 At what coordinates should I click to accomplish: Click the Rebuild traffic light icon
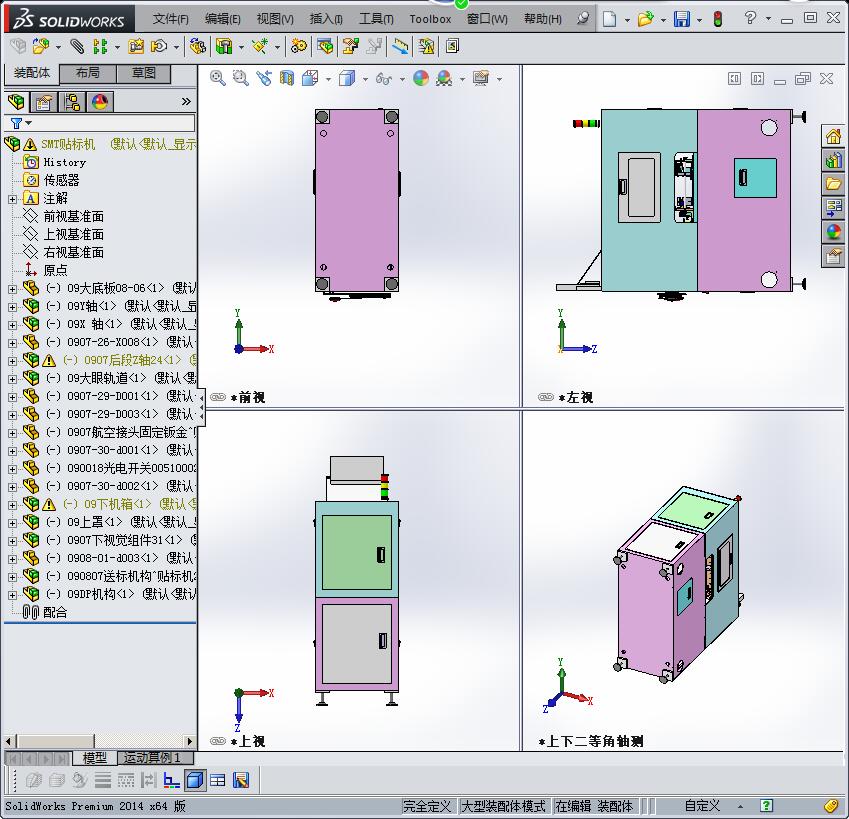[718, 19]
